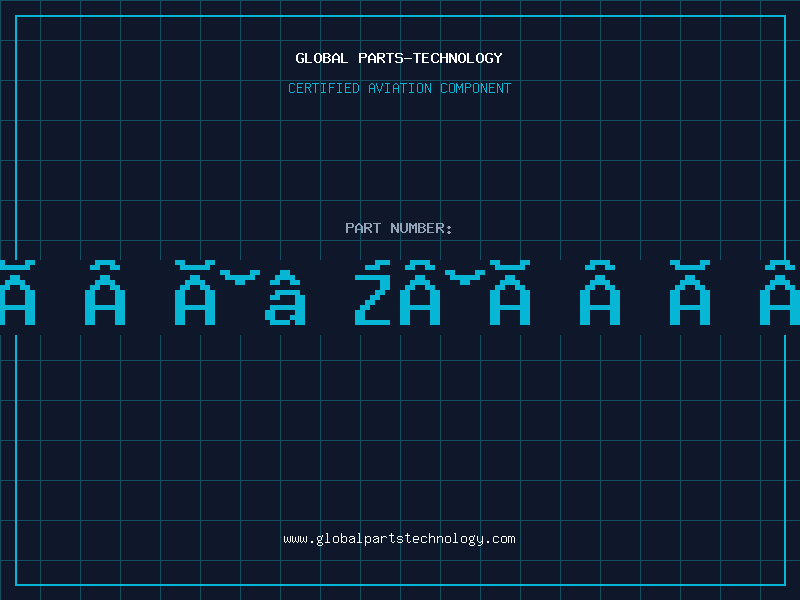Screen dimensions: 800x600
Task: Open the www.globalpartstechnology.com link
Action: pyautogui.click(x=399, y=539)
